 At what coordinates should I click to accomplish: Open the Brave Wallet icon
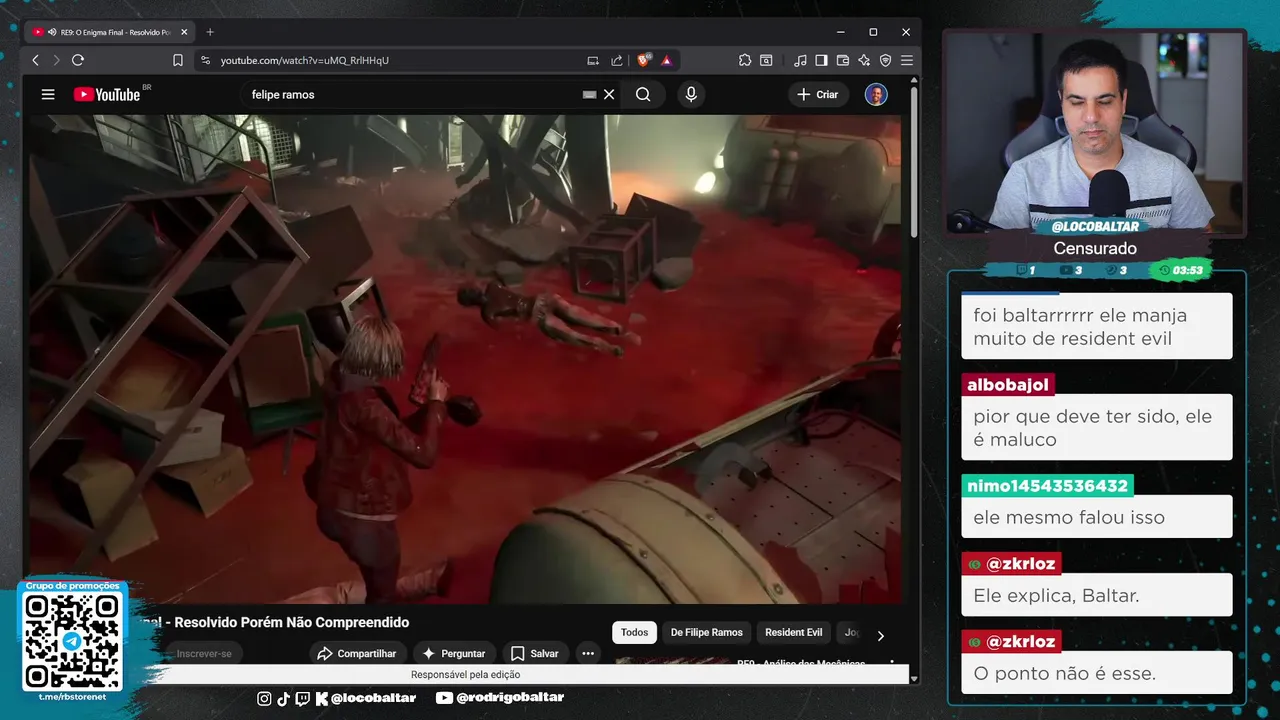click(x=843, y=60)
